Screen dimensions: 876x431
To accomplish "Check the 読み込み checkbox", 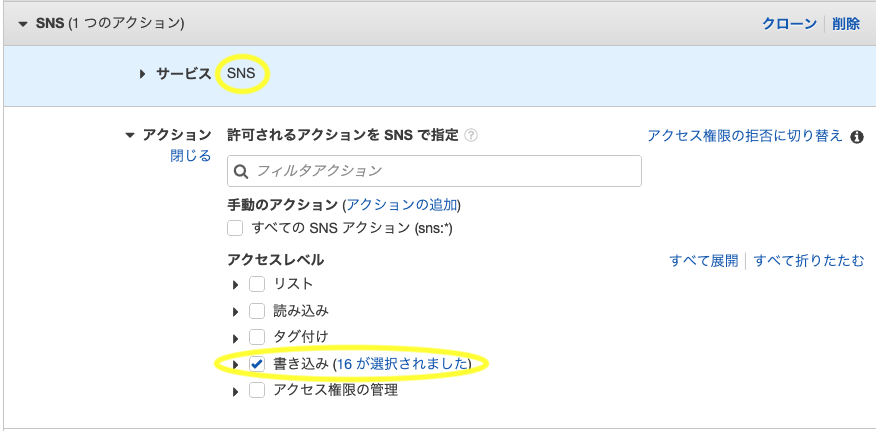I will pyautogui.click(x=256, y=311).
